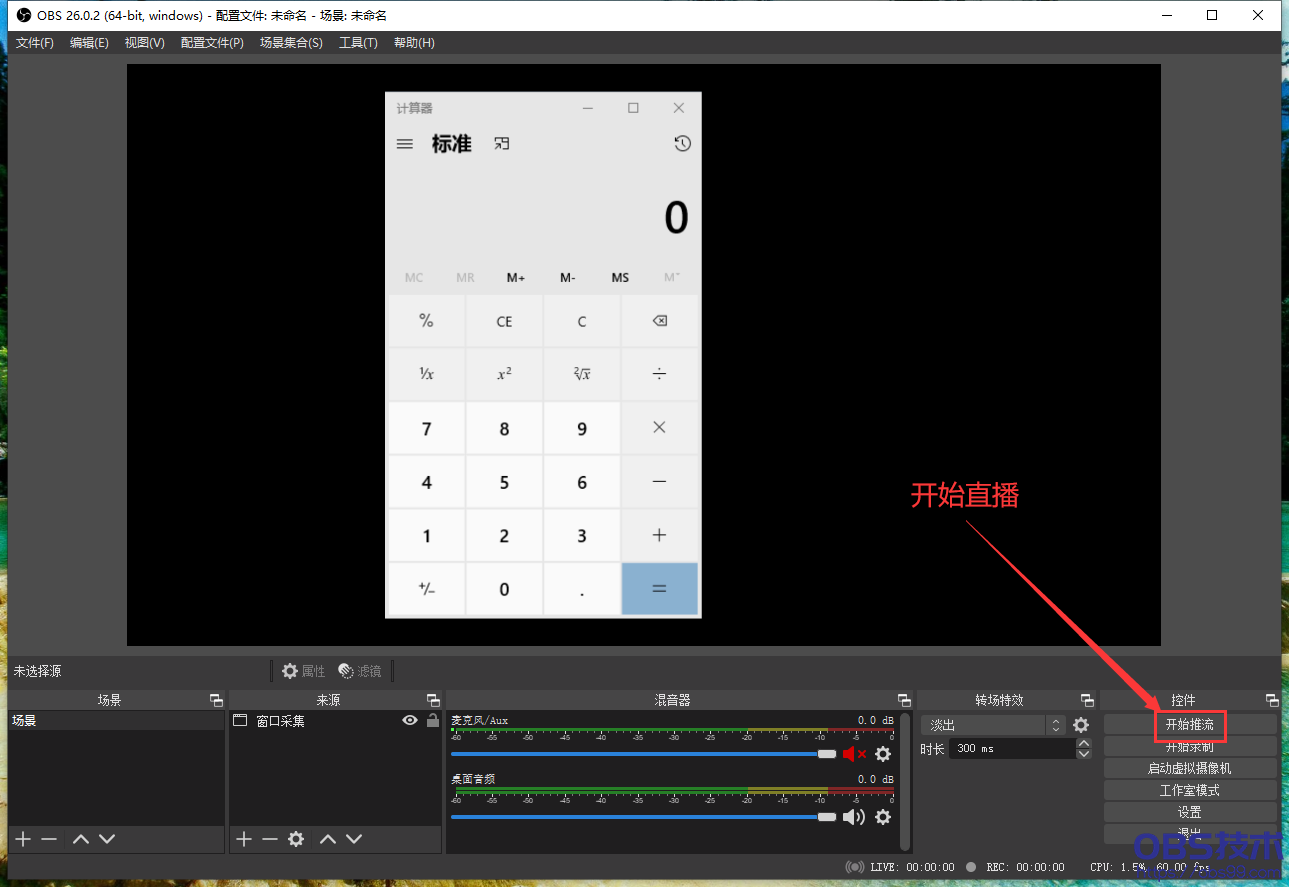The image size is (1289, 887).
Task: Click 未选择源 label text
Action: [x=37, y=671]
